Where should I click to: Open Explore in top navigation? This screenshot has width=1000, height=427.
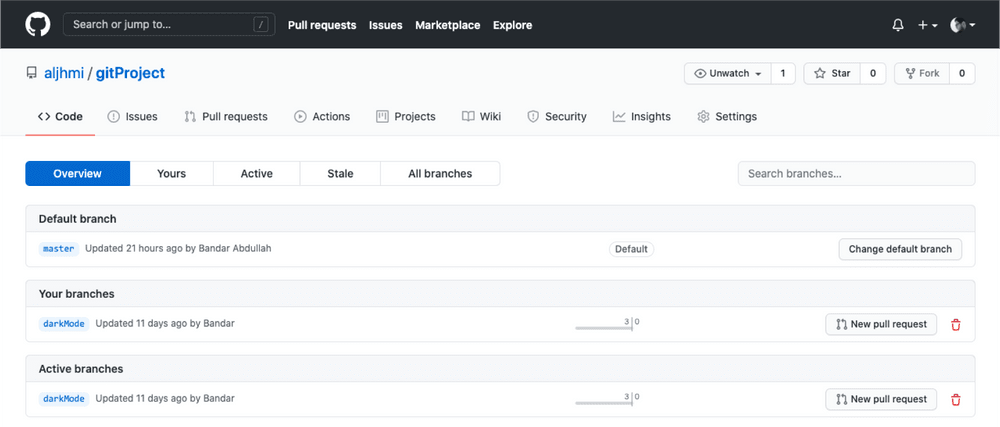pyautogui.click(x=513, y=25)
